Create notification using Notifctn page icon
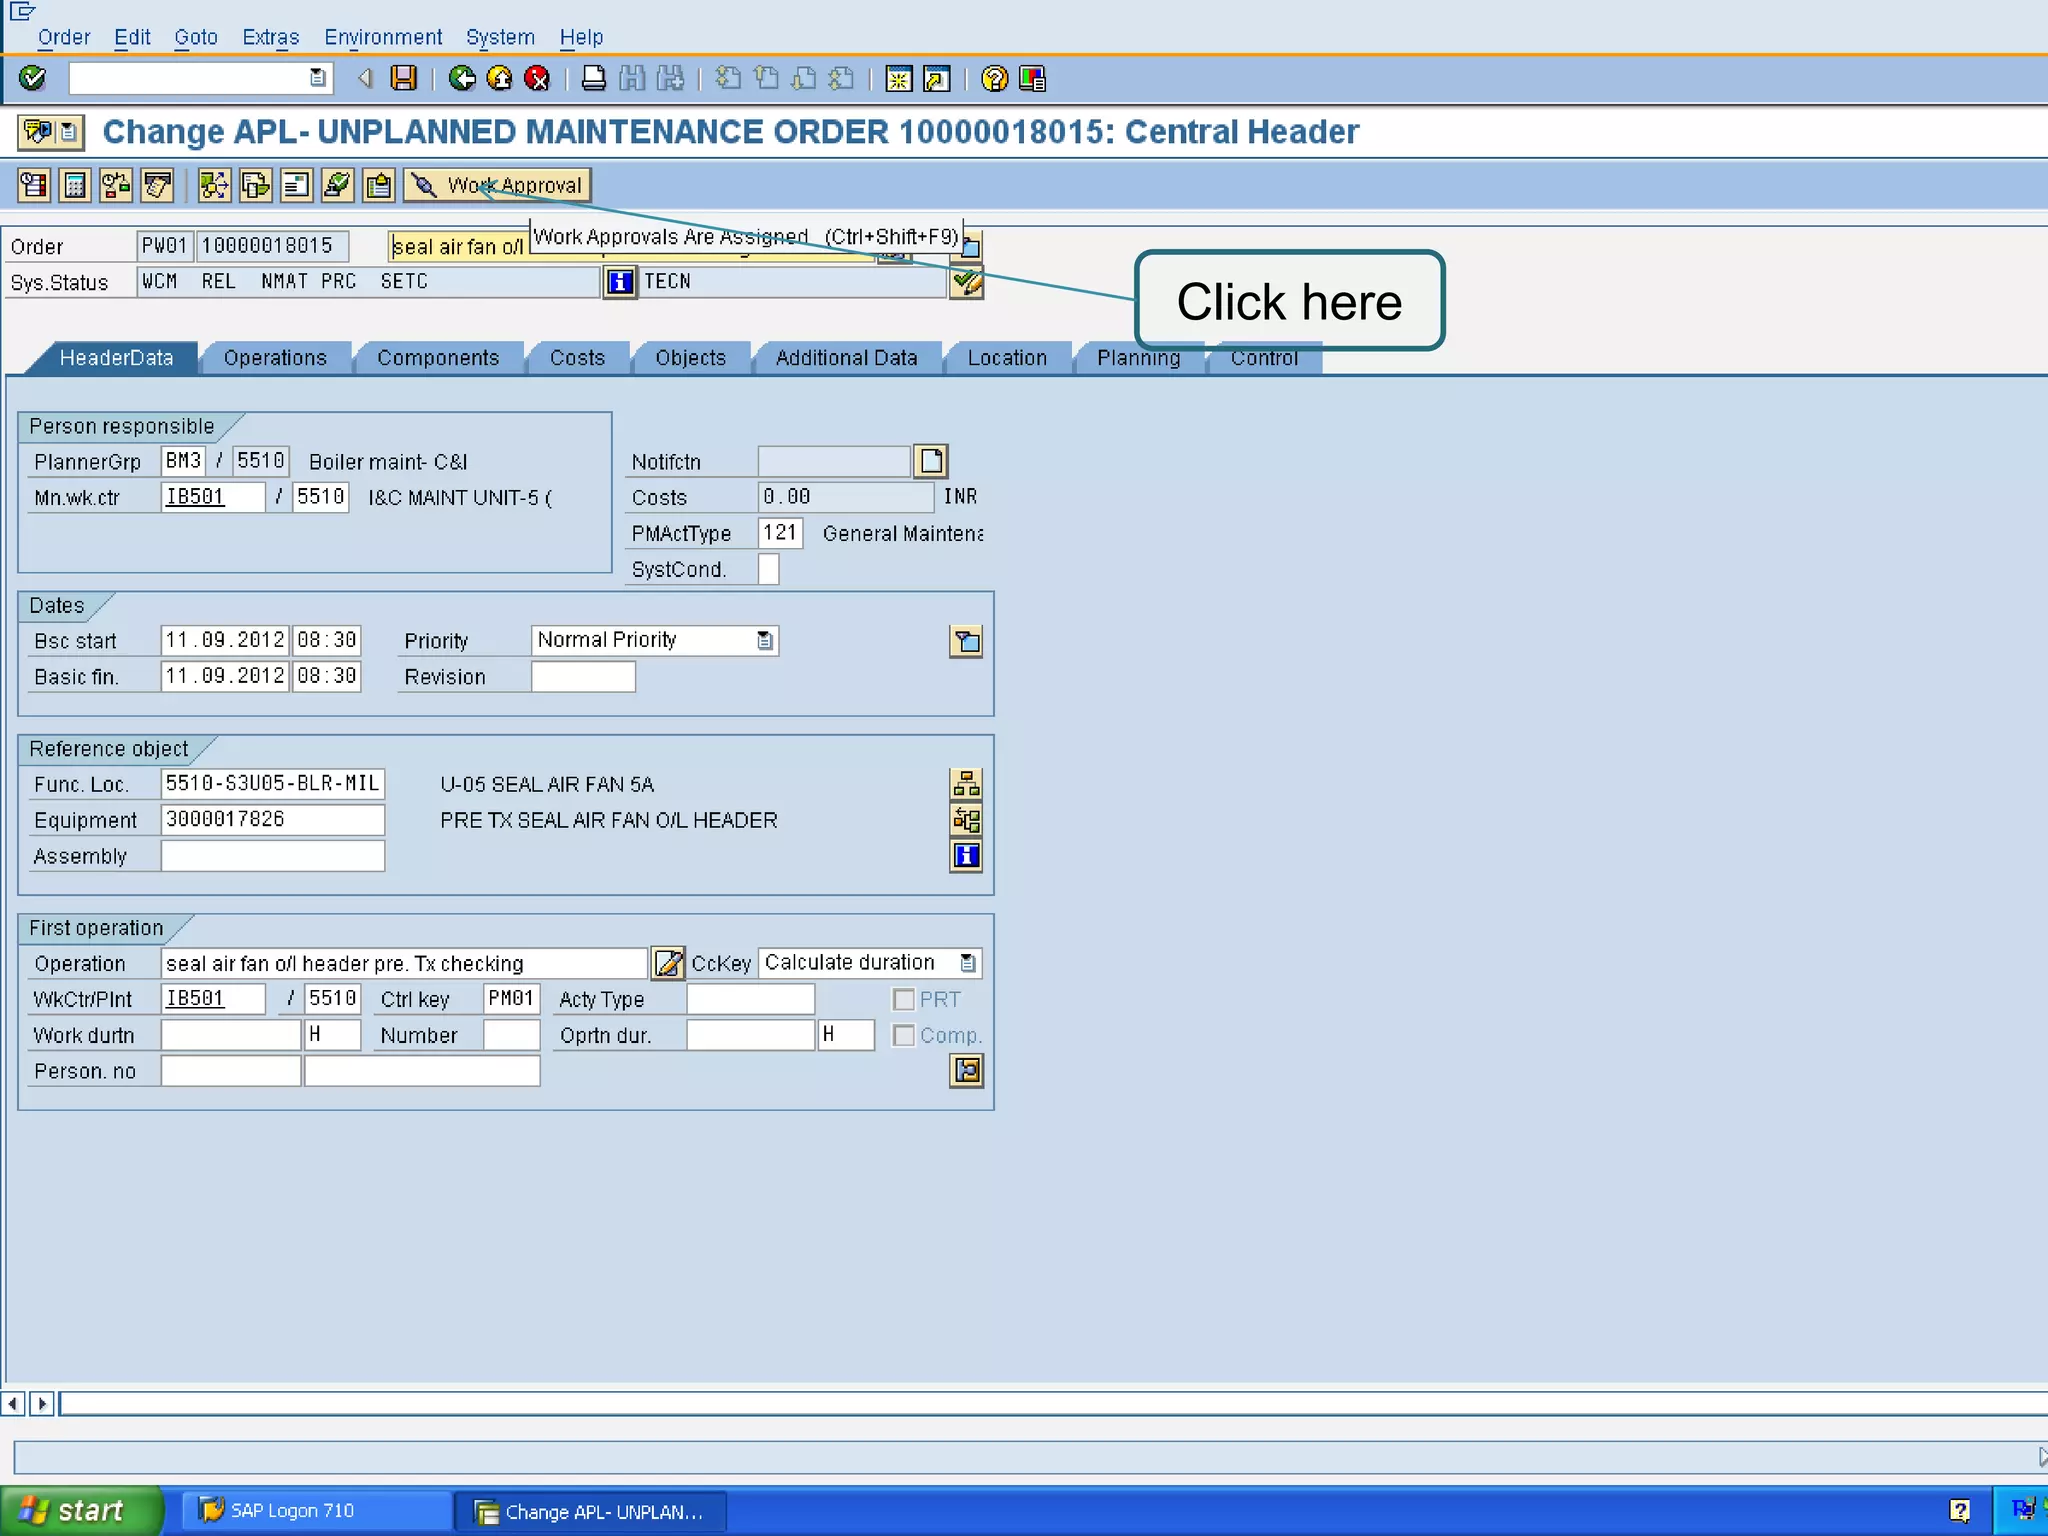This screenshot has width=2048, height=1536. coord(931,461)
